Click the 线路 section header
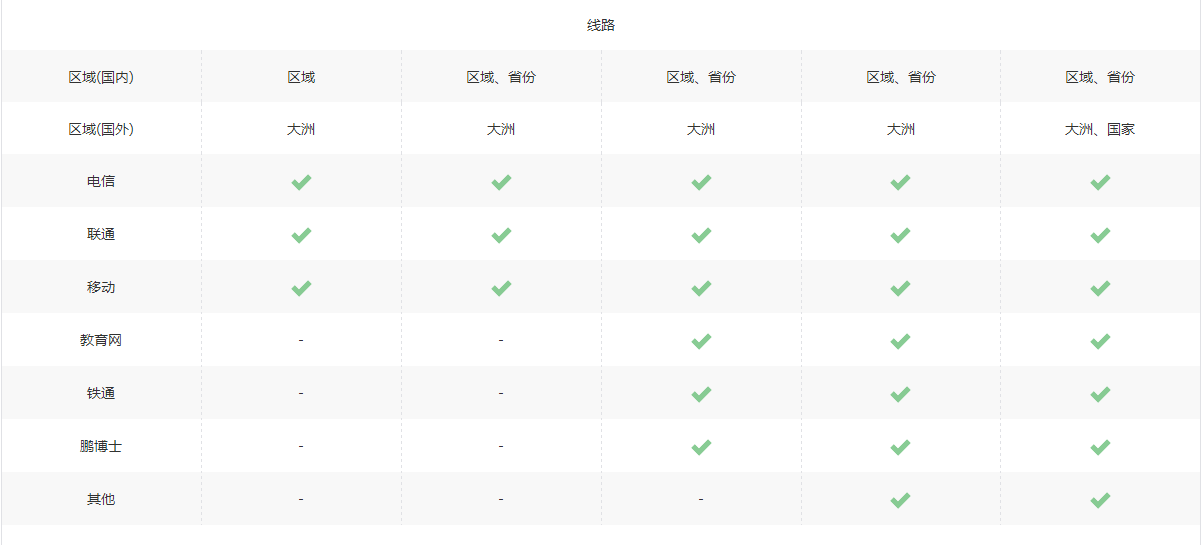 tap(601, 25)
